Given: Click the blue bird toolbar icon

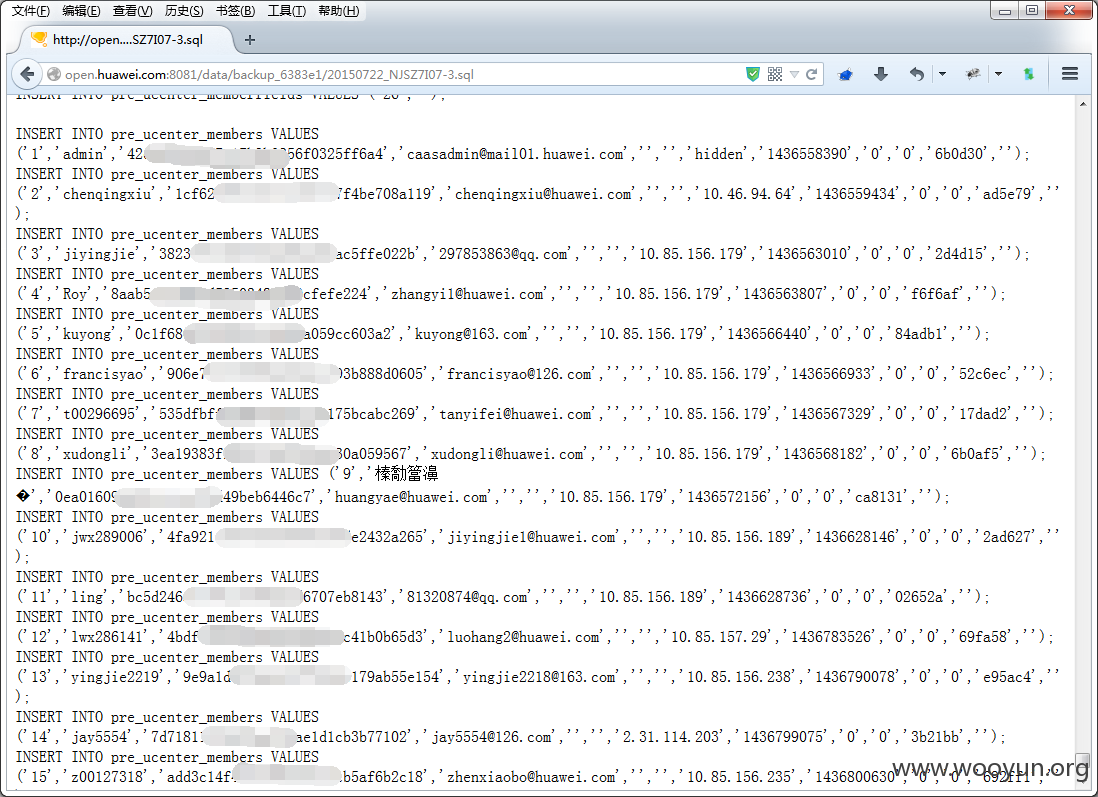Looking at the screenshot, I should coord(845,74).
